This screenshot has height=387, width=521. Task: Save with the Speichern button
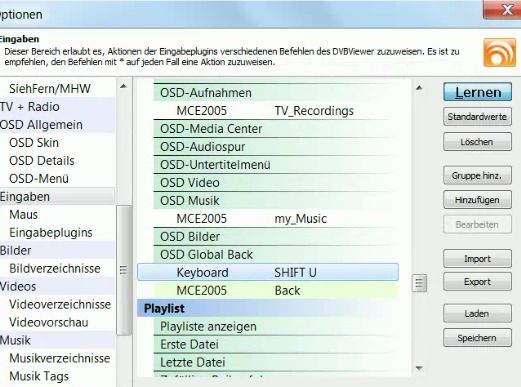click(477, 338)
